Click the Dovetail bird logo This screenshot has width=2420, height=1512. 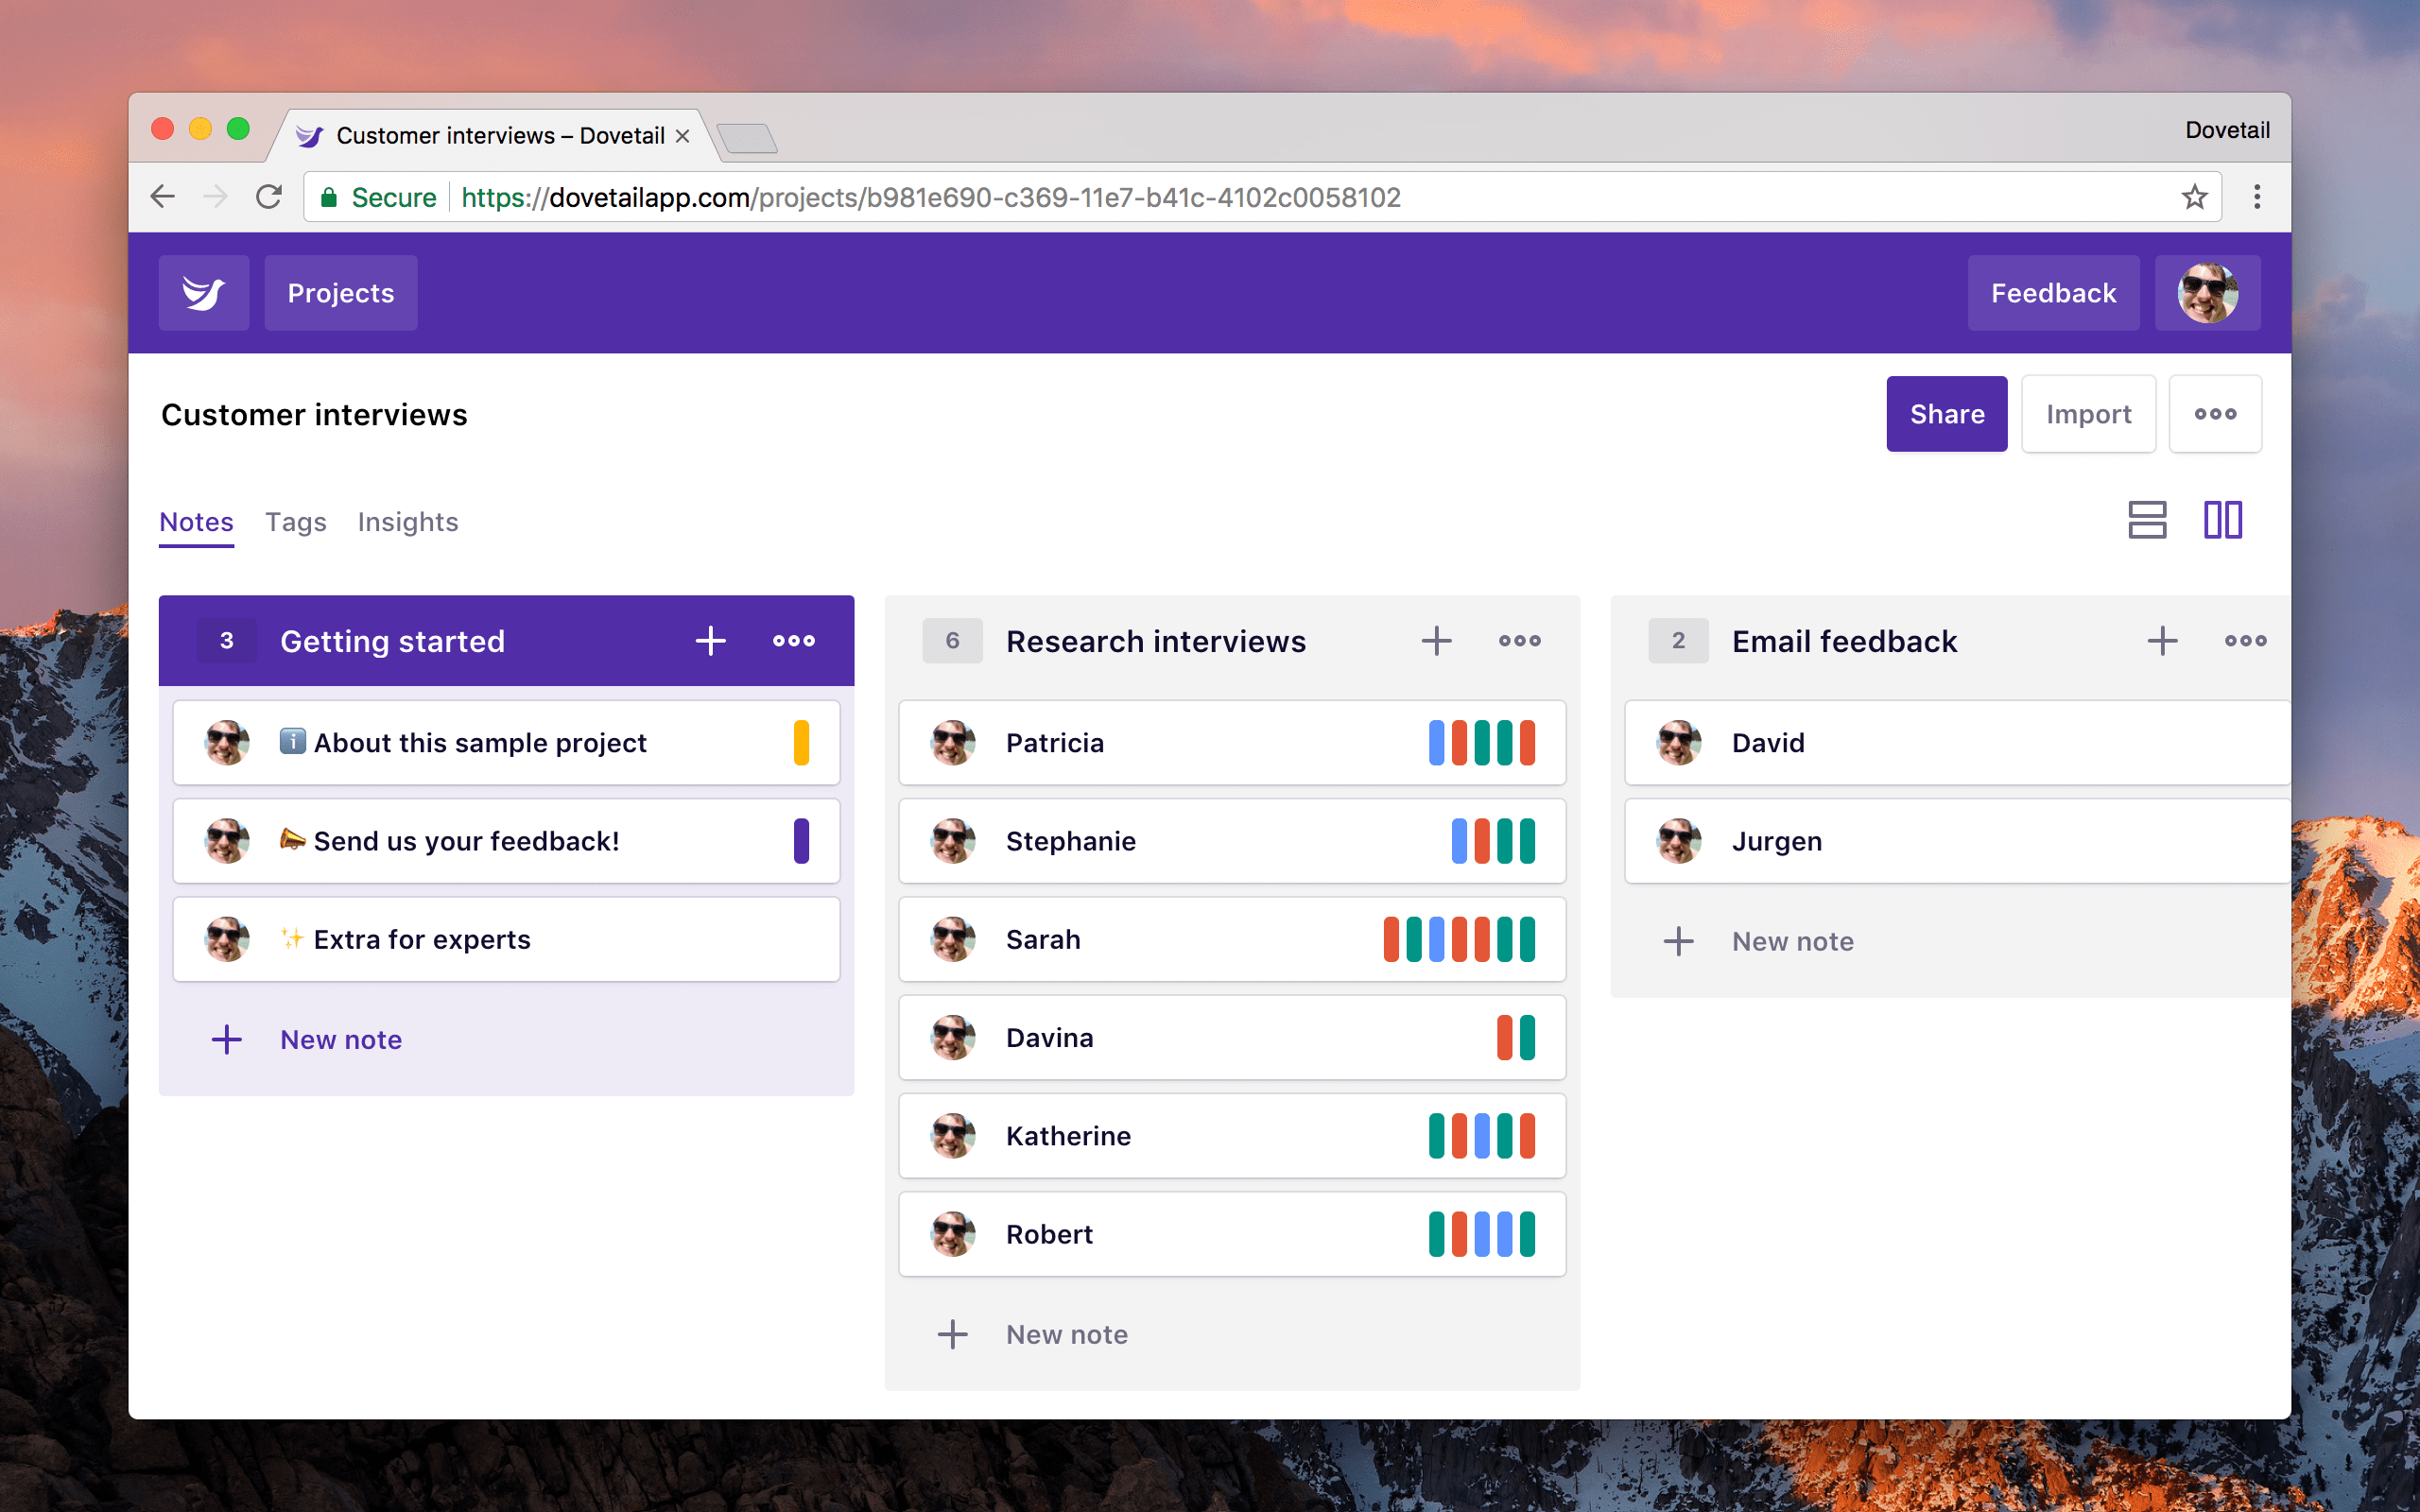pyautogui.click(x=203, y=292)
